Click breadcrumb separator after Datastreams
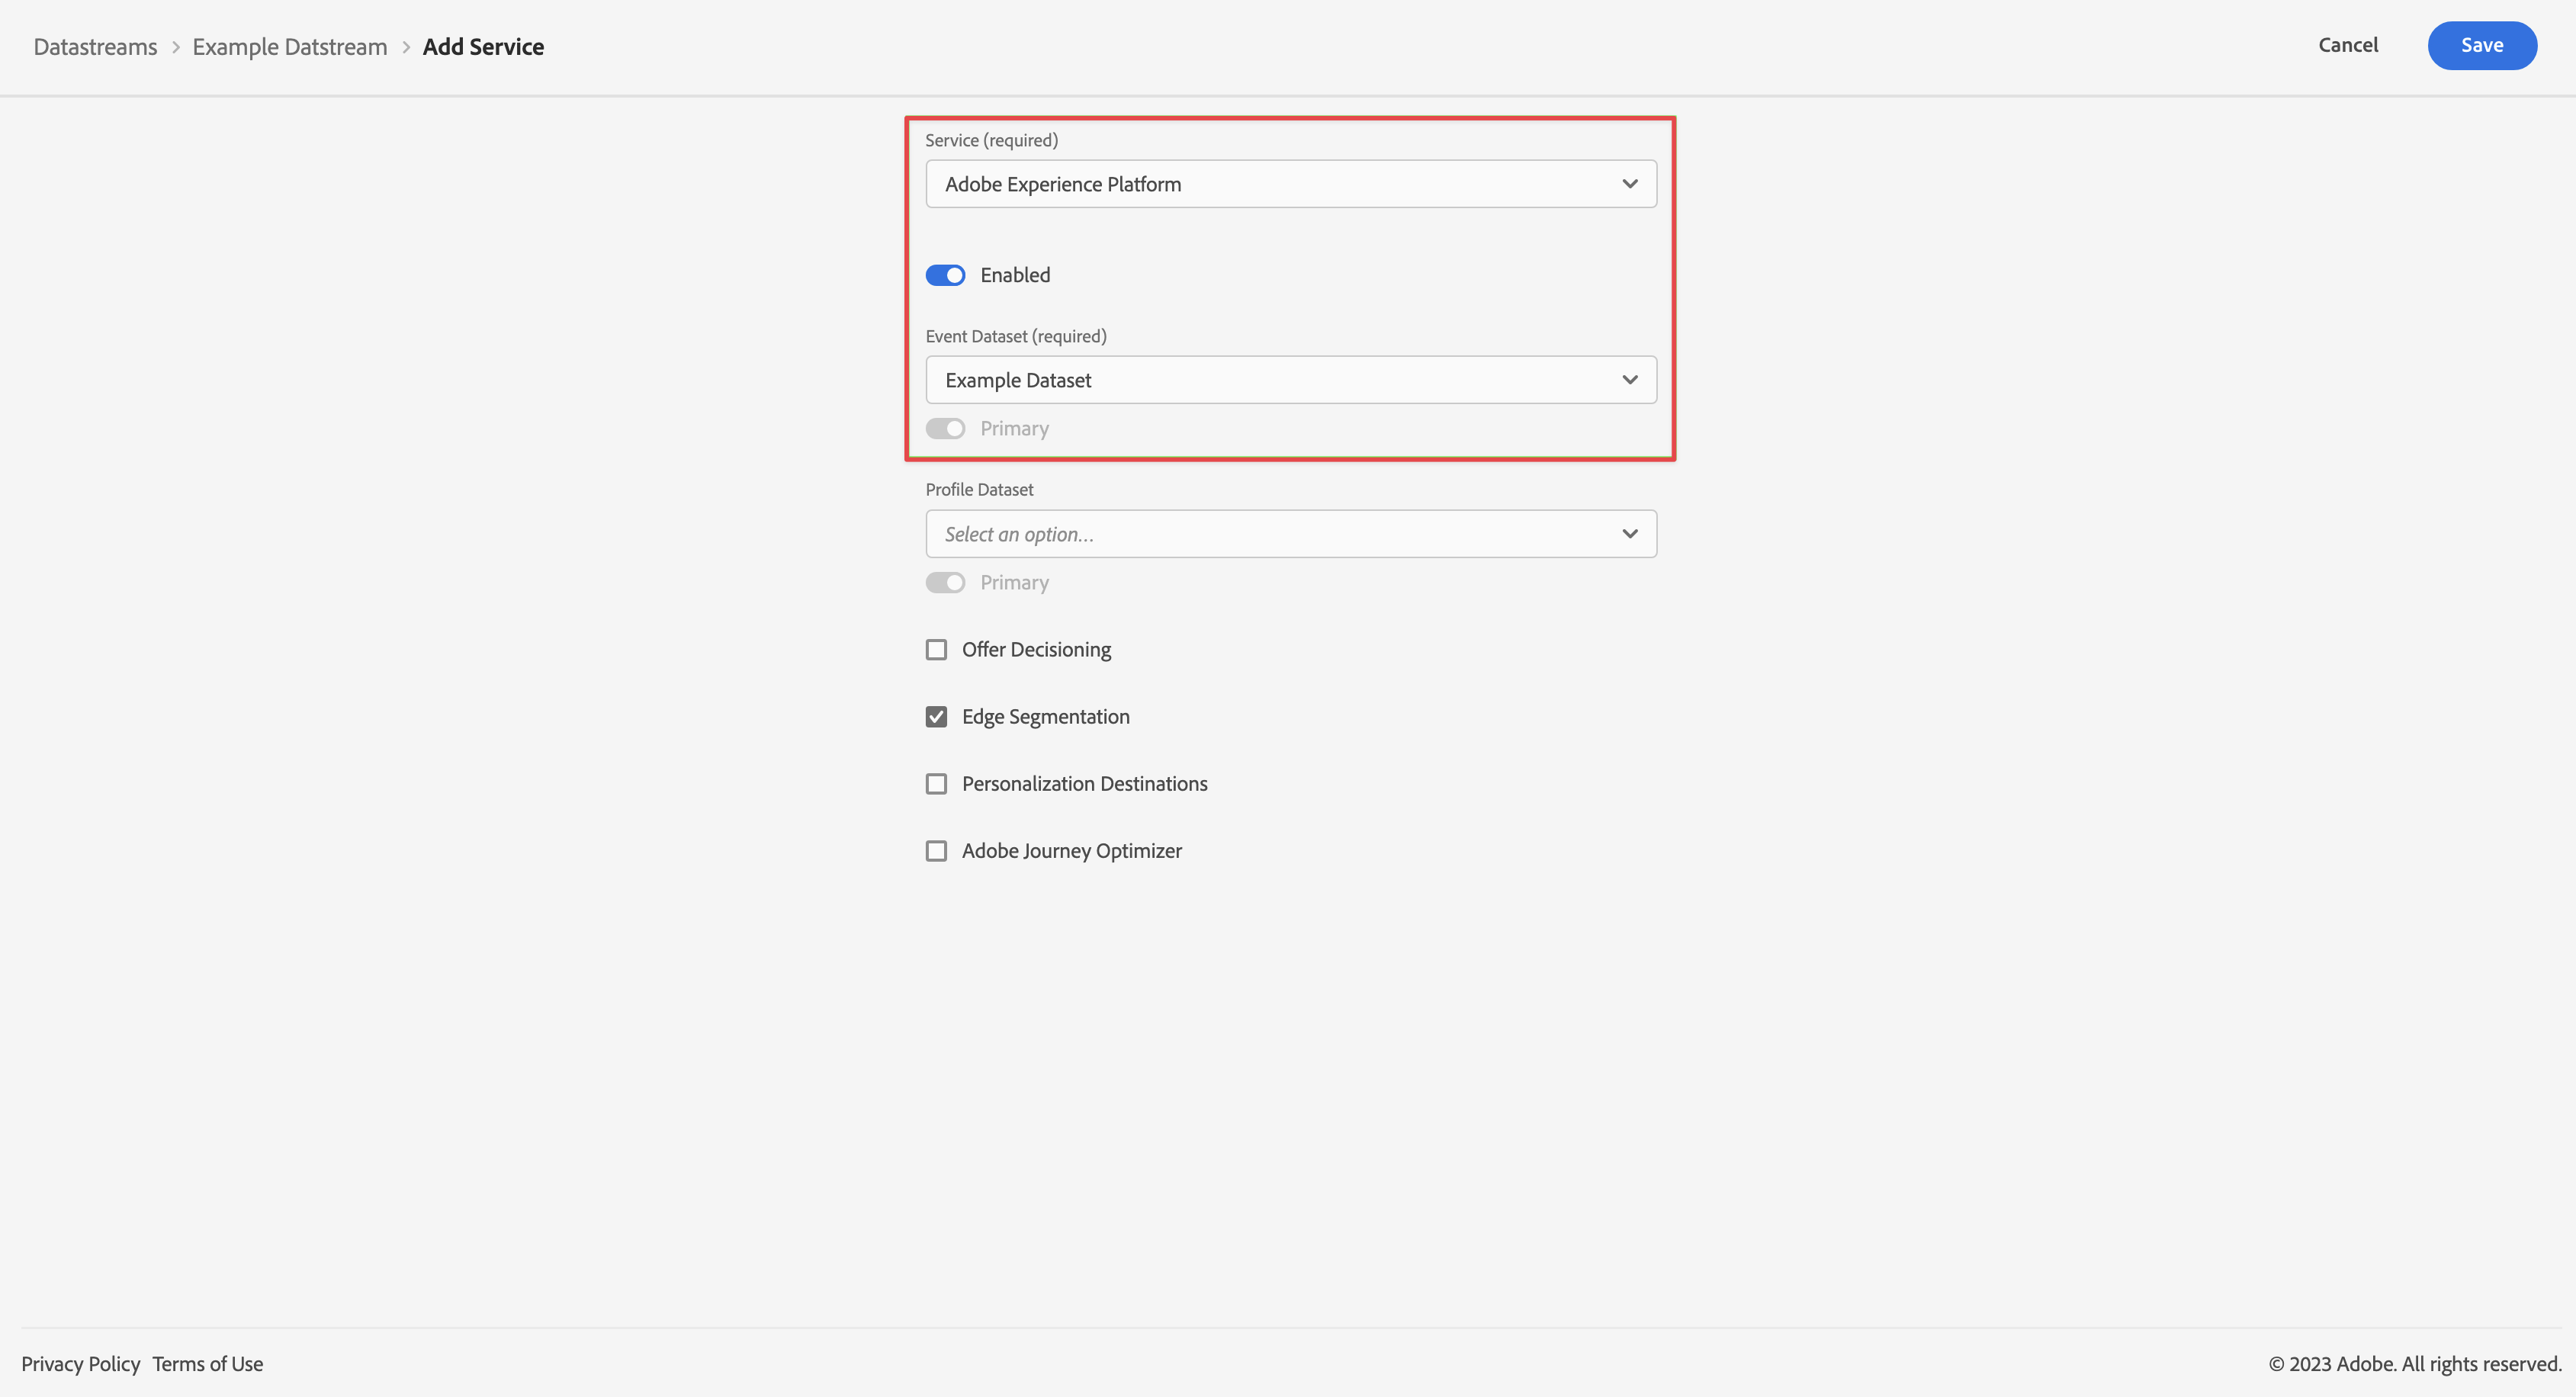The height and width of the screenshot is (1397, 2576). pos(175,47)
